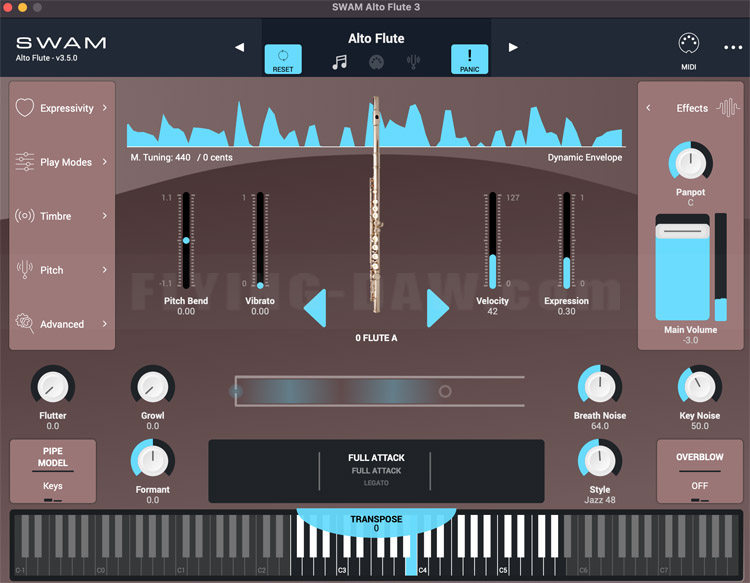The image size is (750, 583).
Task: Click the Pitch Bend slider handle
Action: point(186,240)
